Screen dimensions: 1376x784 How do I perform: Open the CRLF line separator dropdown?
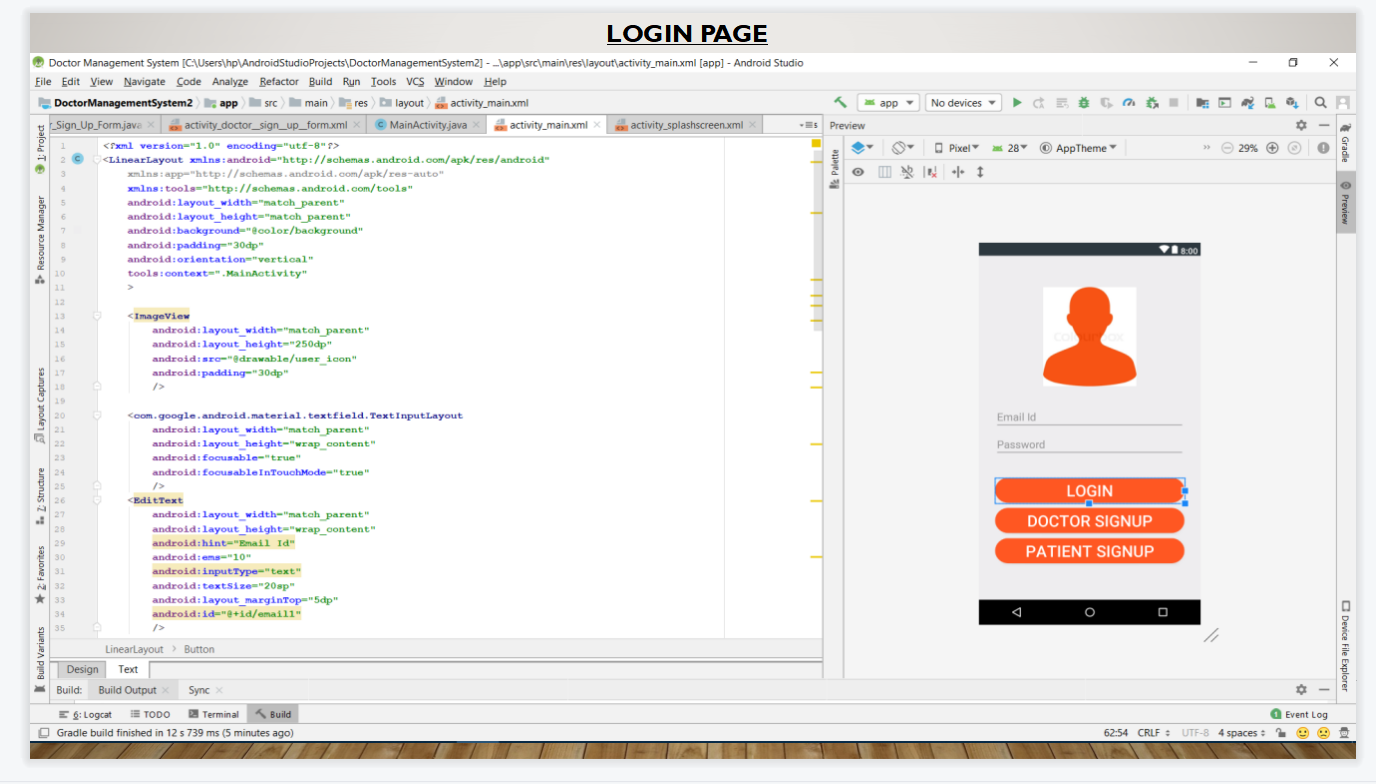coord(1153,733)
